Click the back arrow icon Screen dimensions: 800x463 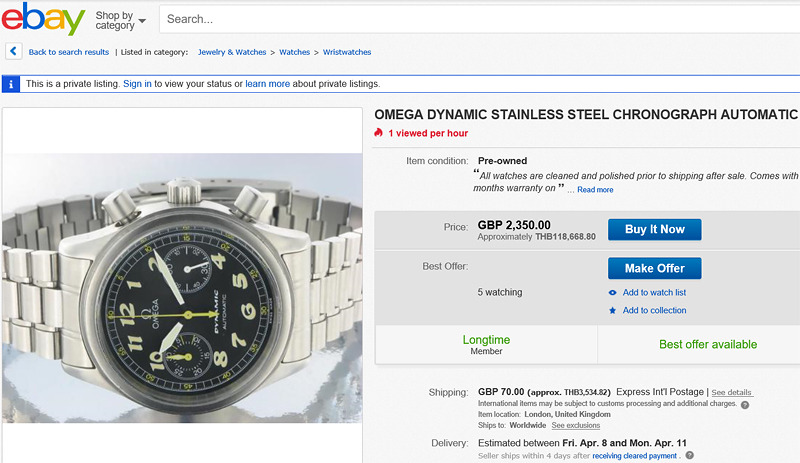(13, 51)
